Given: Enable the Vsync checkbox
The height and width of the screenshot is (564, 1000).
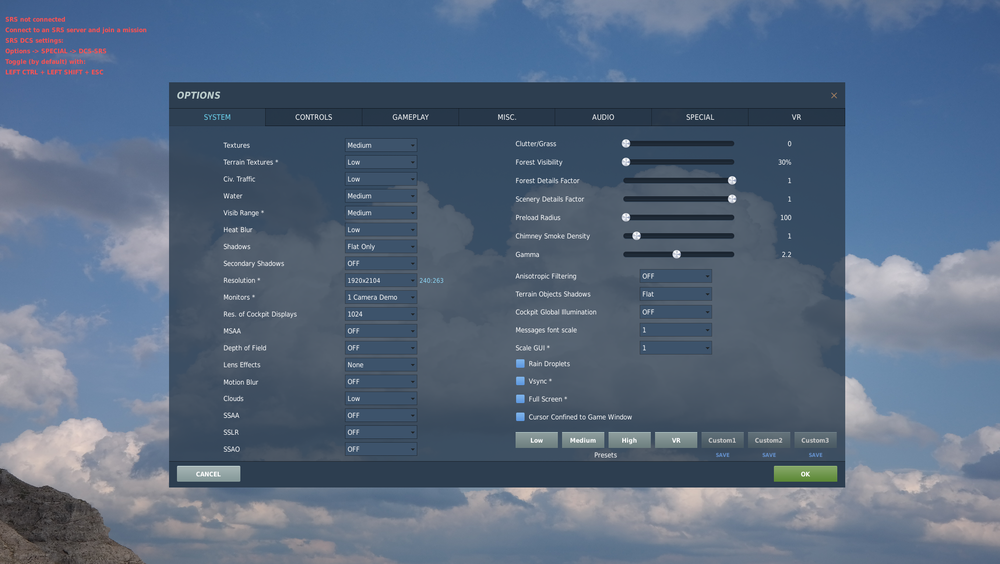Looking at the screenshot, I should (x=520, y=381).
